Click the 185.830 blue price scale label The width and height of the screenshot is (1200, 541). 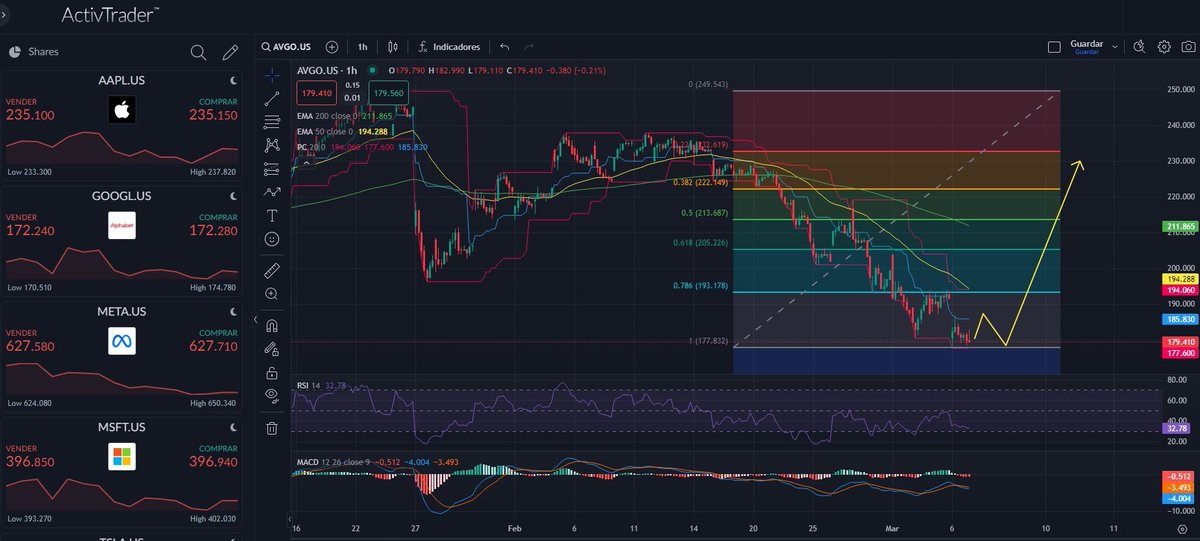[x=1181, y=319]
